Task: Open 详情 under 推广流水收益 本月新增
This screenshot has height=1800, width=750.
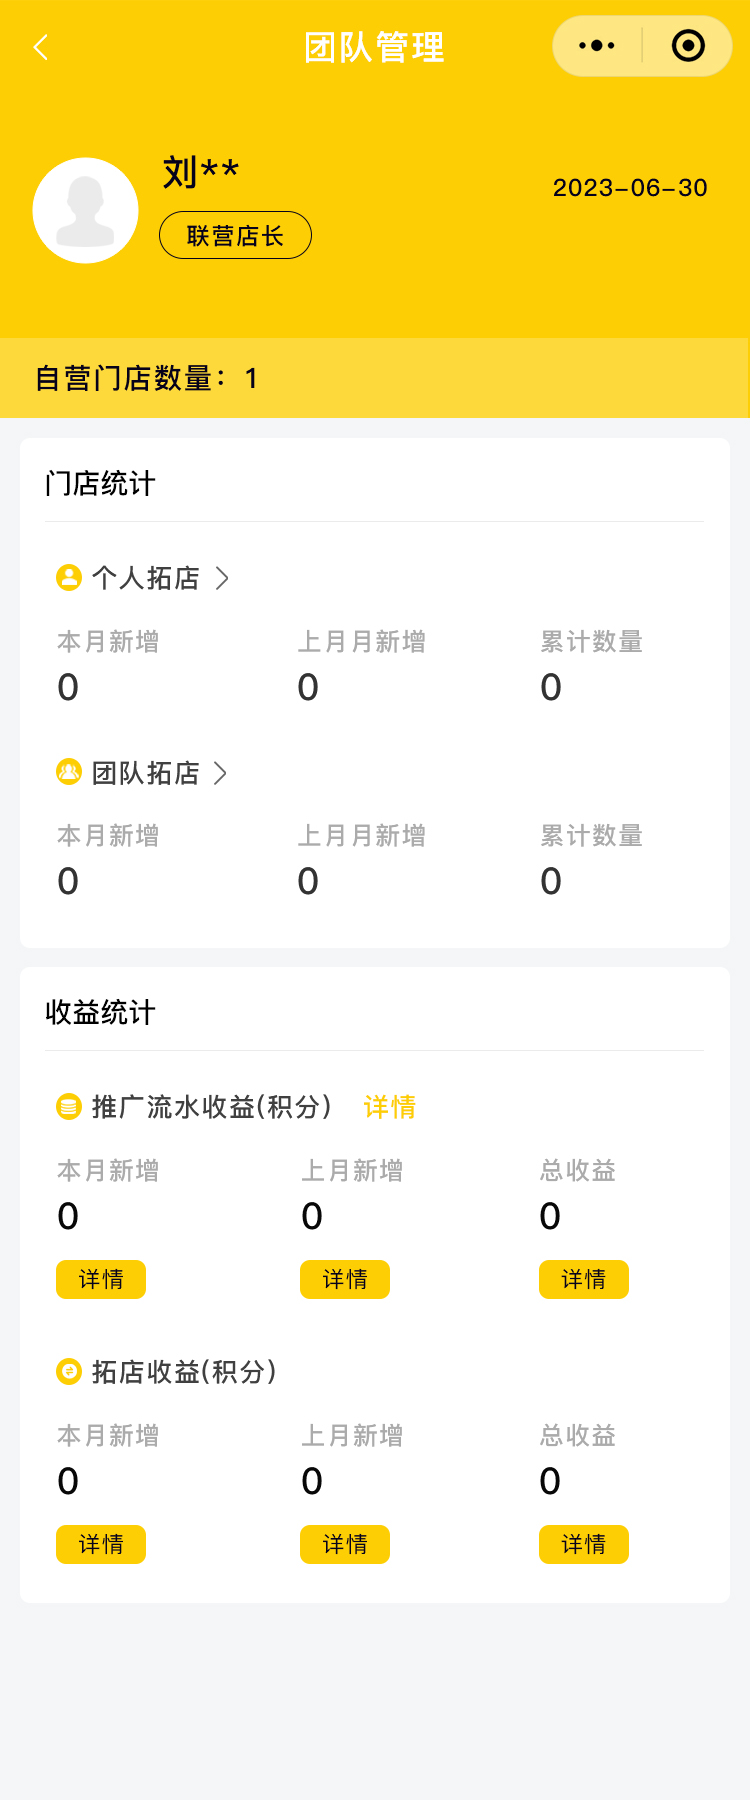Action: click(x=101, y=1280)
